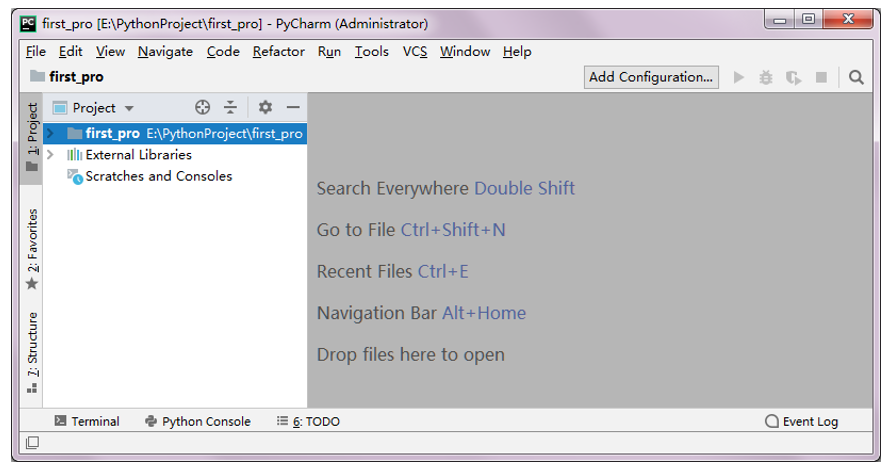The width and height of the screenshot is (895, 474).
Task: Open the Window menu
Action: [465, 51]
